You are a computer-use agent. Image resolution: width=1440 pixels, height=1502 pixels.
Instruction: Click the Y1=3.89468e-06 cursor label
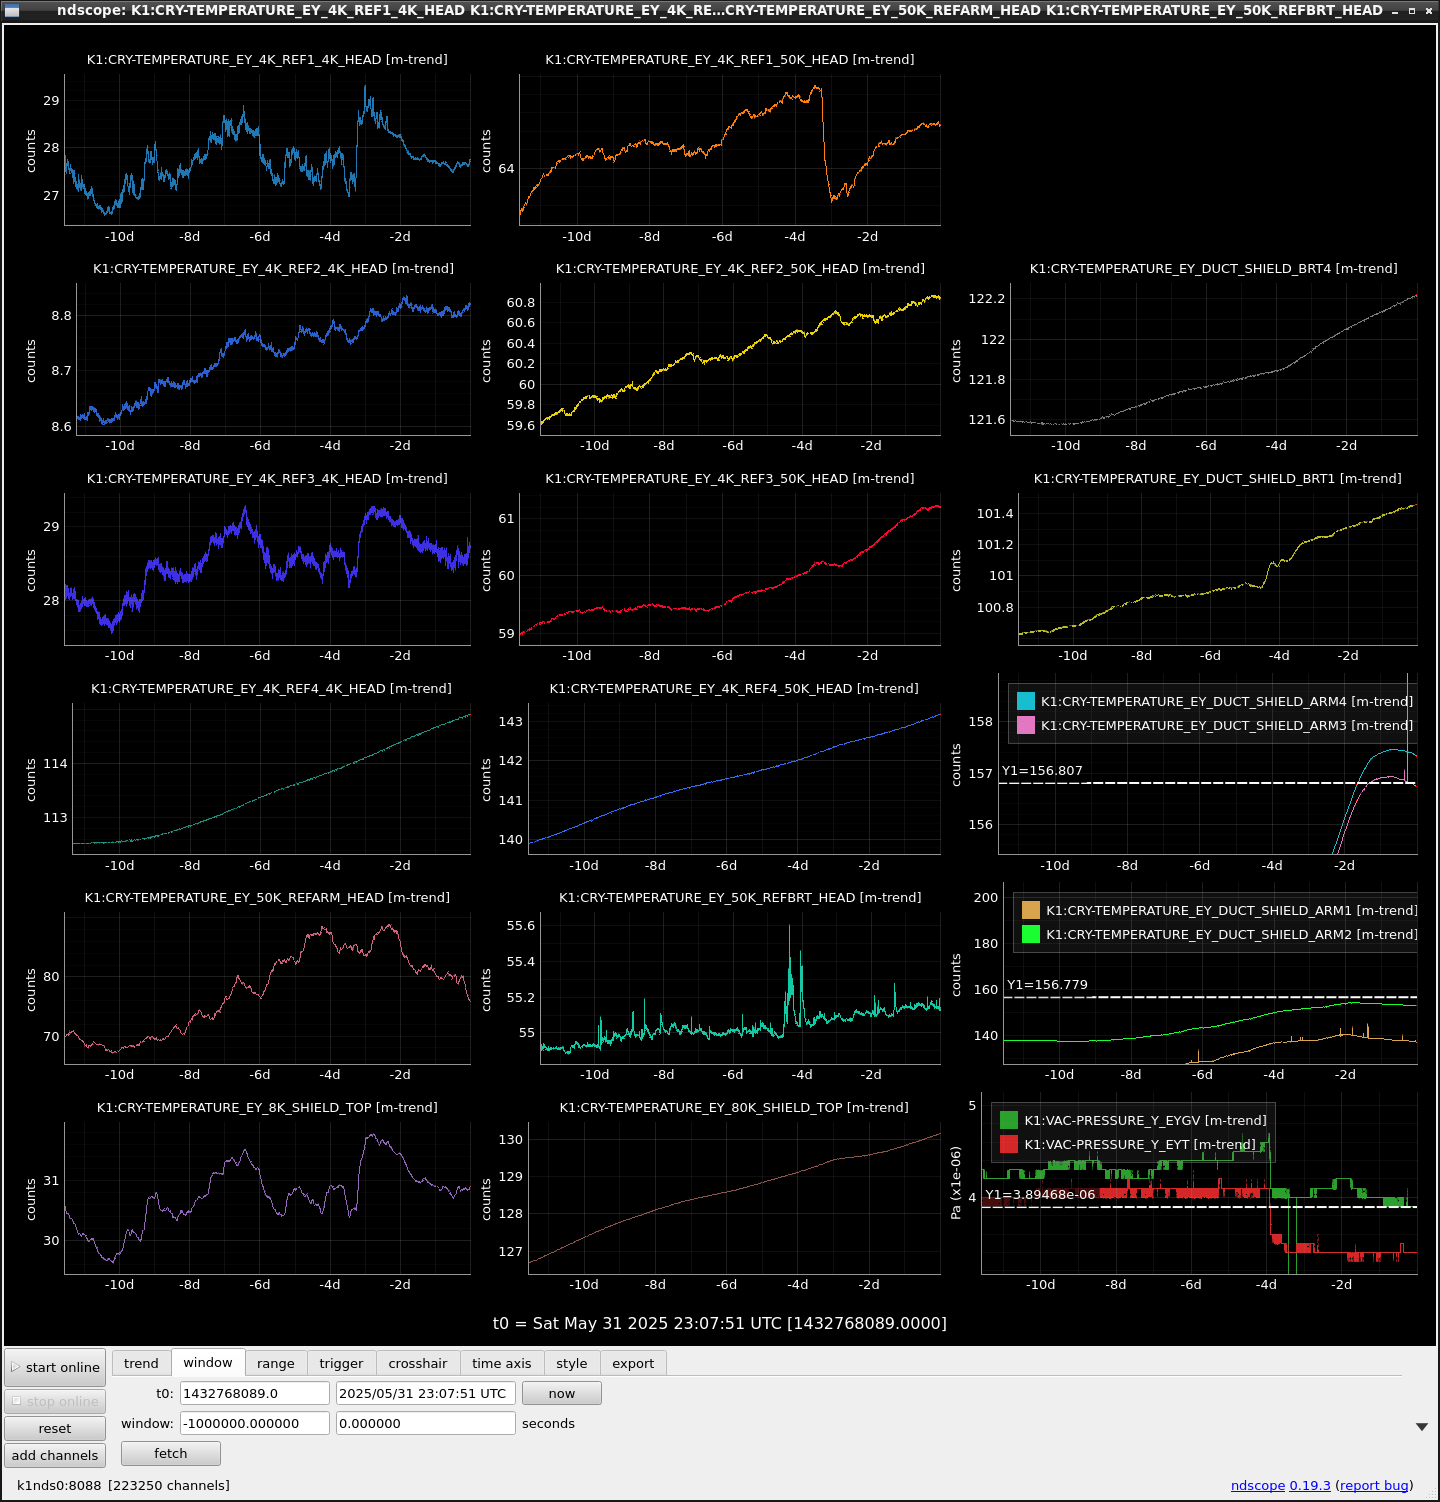1040,1194
